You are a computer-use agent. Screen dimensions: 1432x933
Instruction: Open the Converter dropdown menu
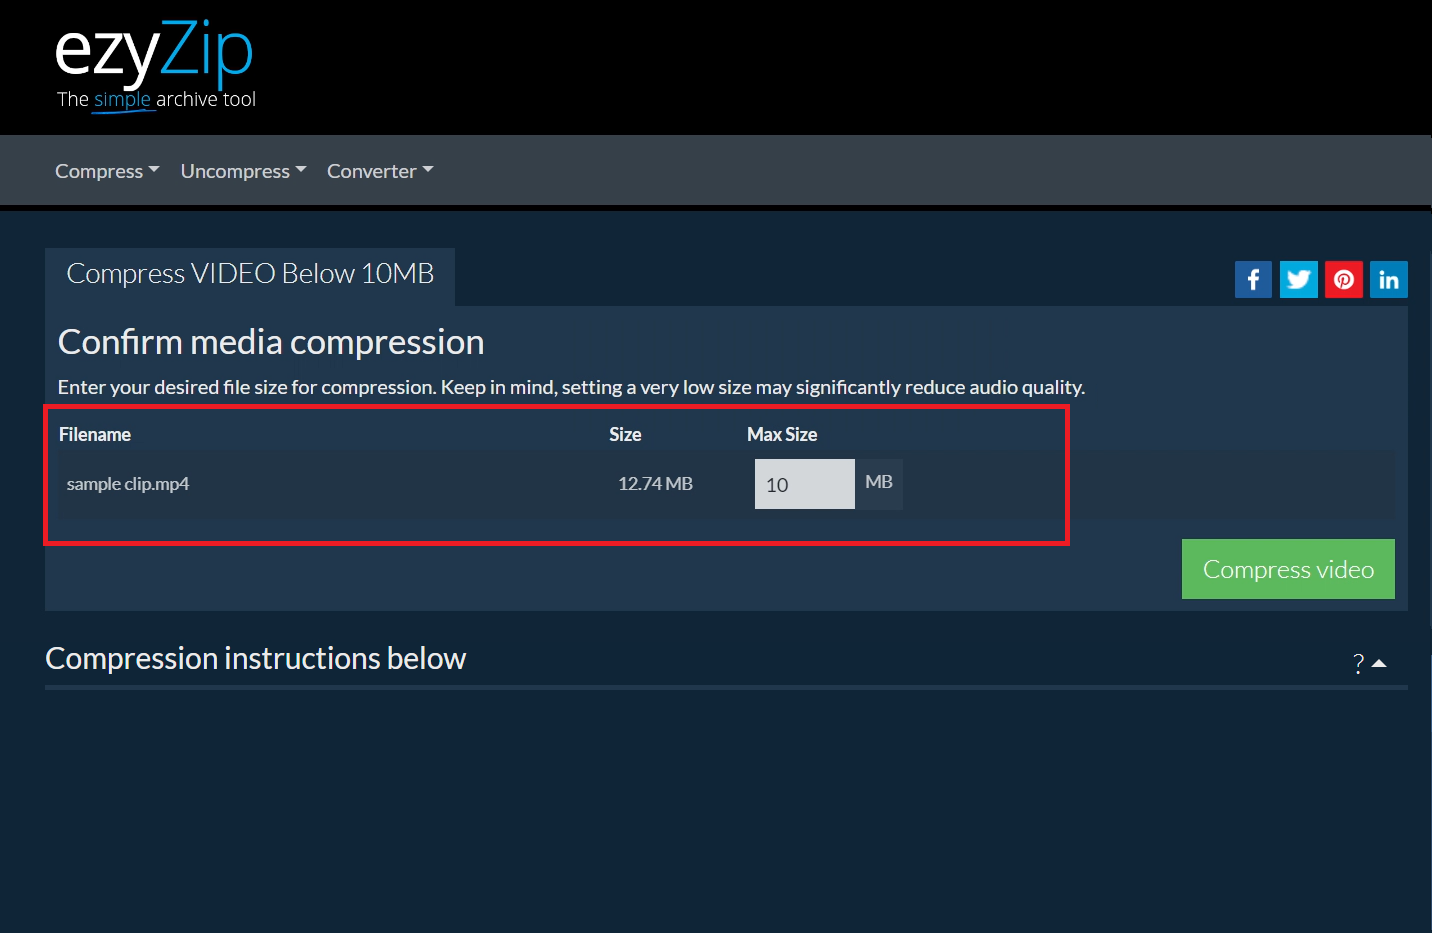pos(379,170)
